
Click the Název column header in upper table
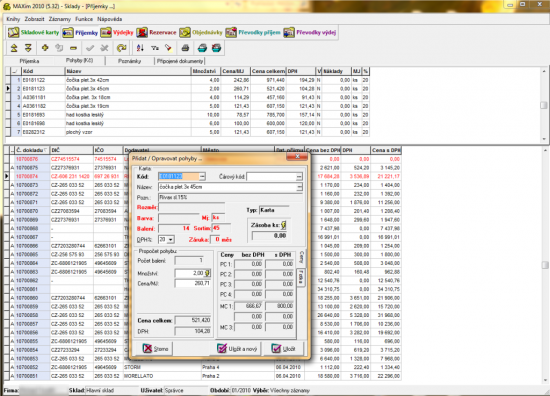tap(128, 71)
